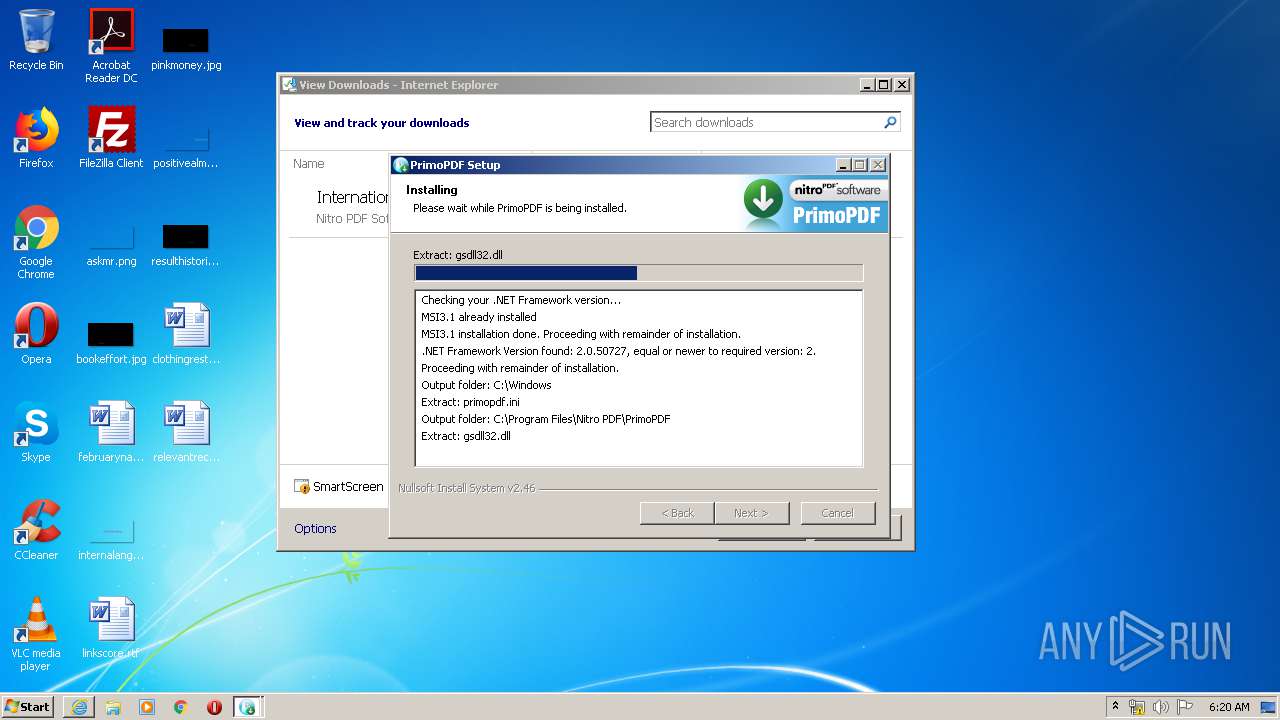Launch the CCleaner desktop shortcut
The height and width of the screenshot is (720, 1280).
(36, 530)
